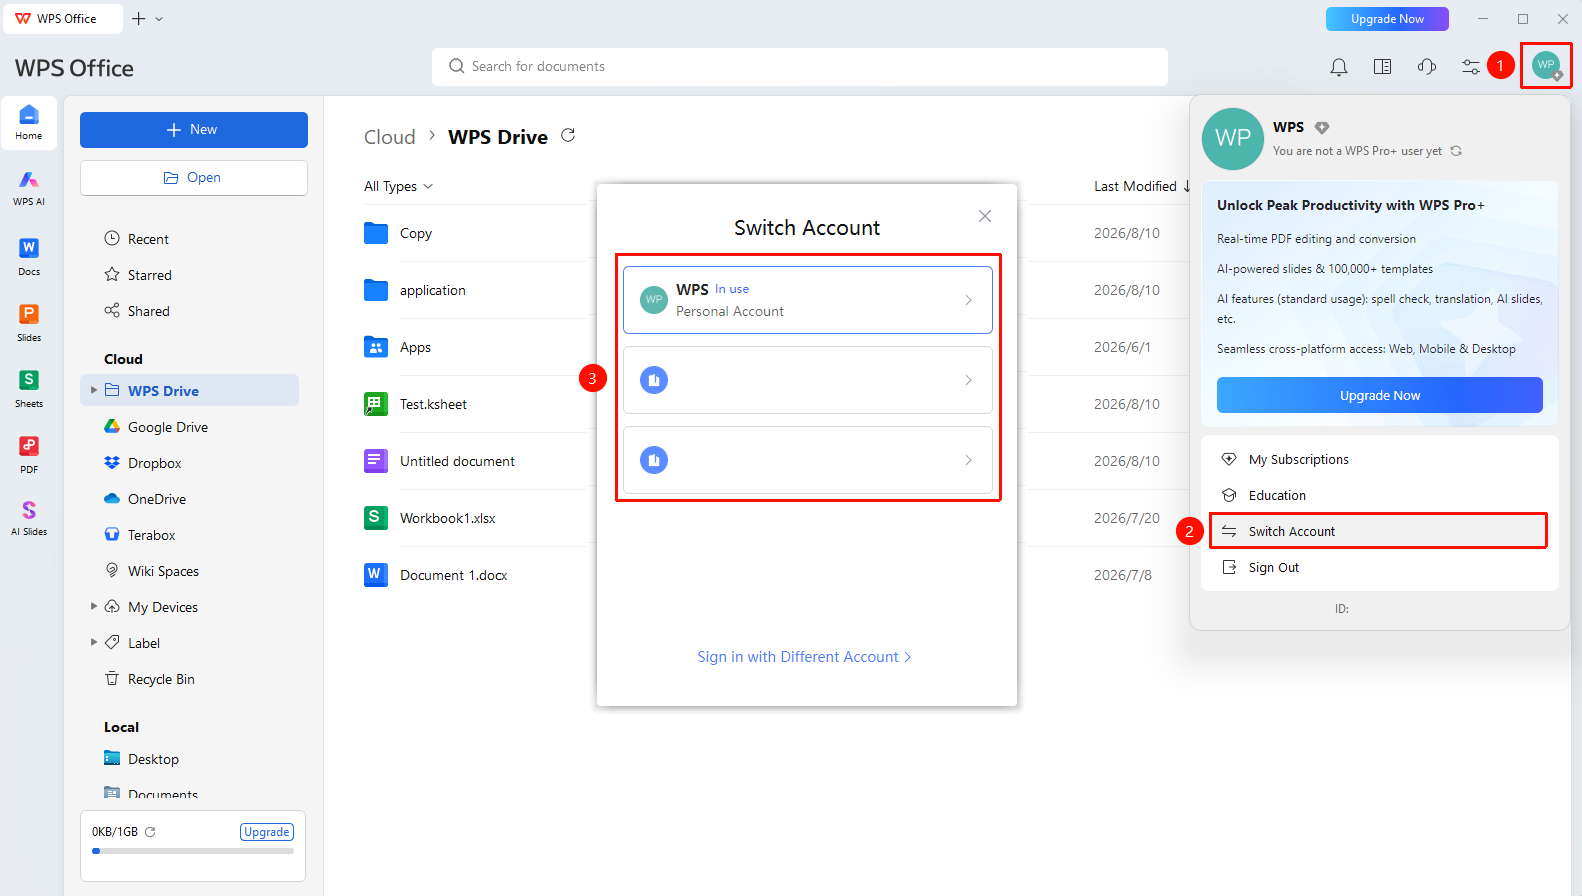Click the blue New button
Viewport: 1582px width, 896px height.
coord(194,130)
